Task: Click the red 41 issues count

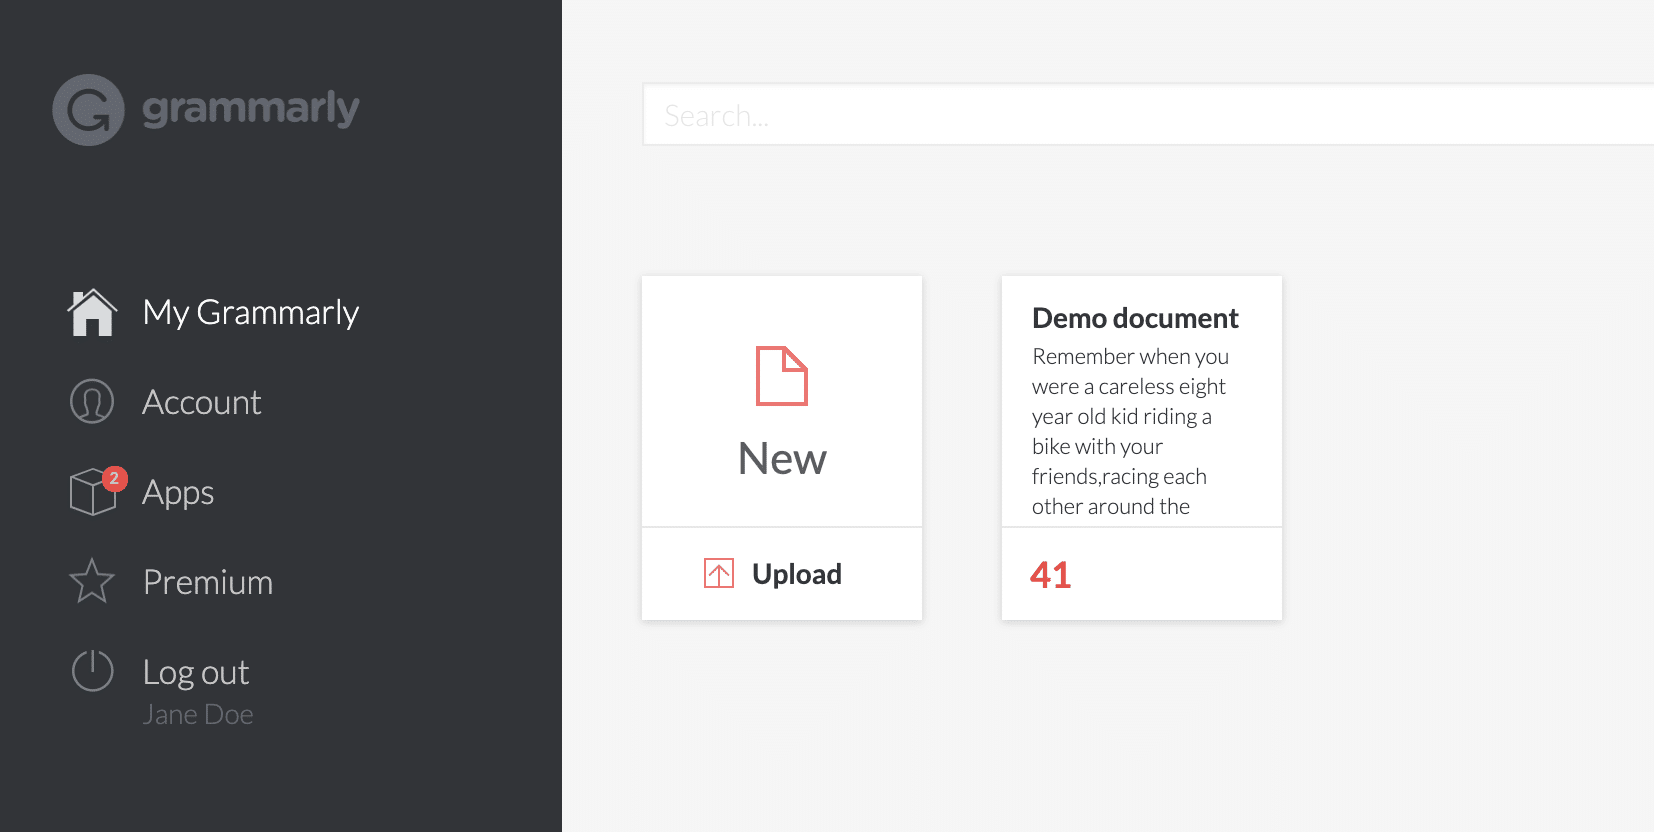Action: coord(1050,575)
